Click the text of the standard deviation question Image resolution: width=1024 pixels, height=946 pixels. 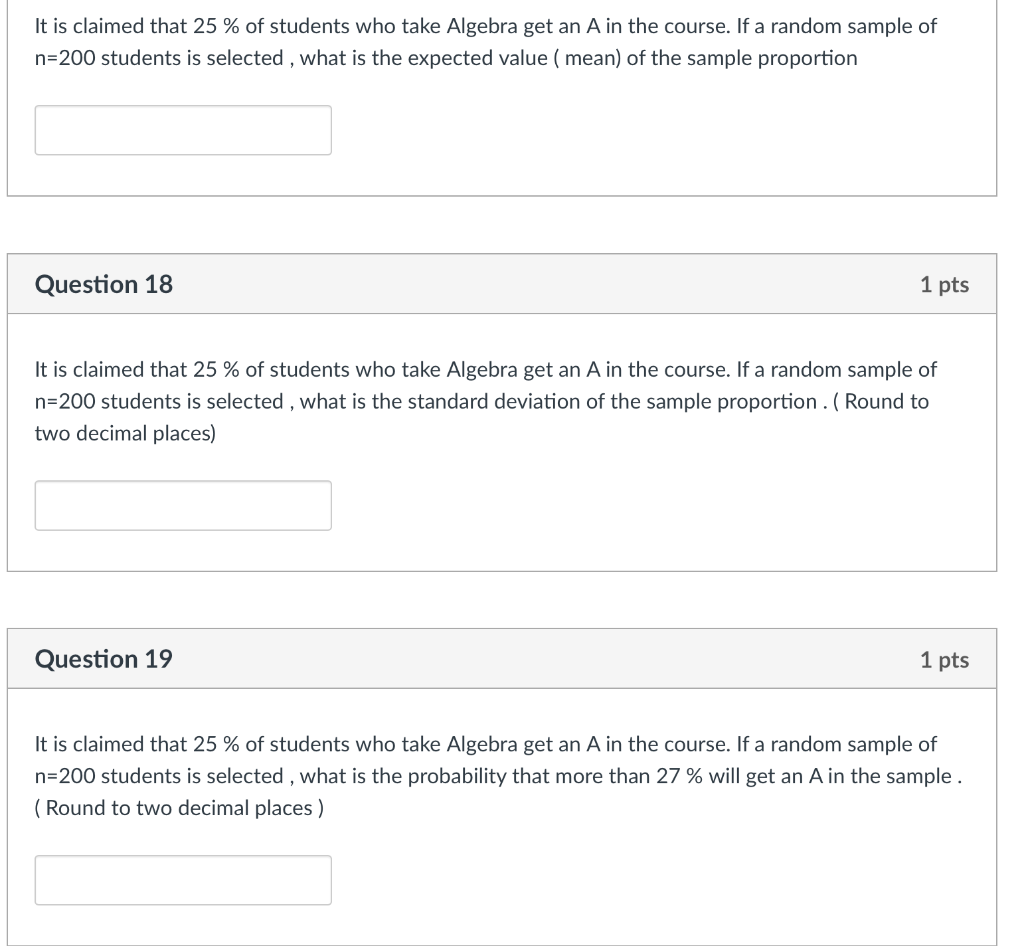[485, 401]
